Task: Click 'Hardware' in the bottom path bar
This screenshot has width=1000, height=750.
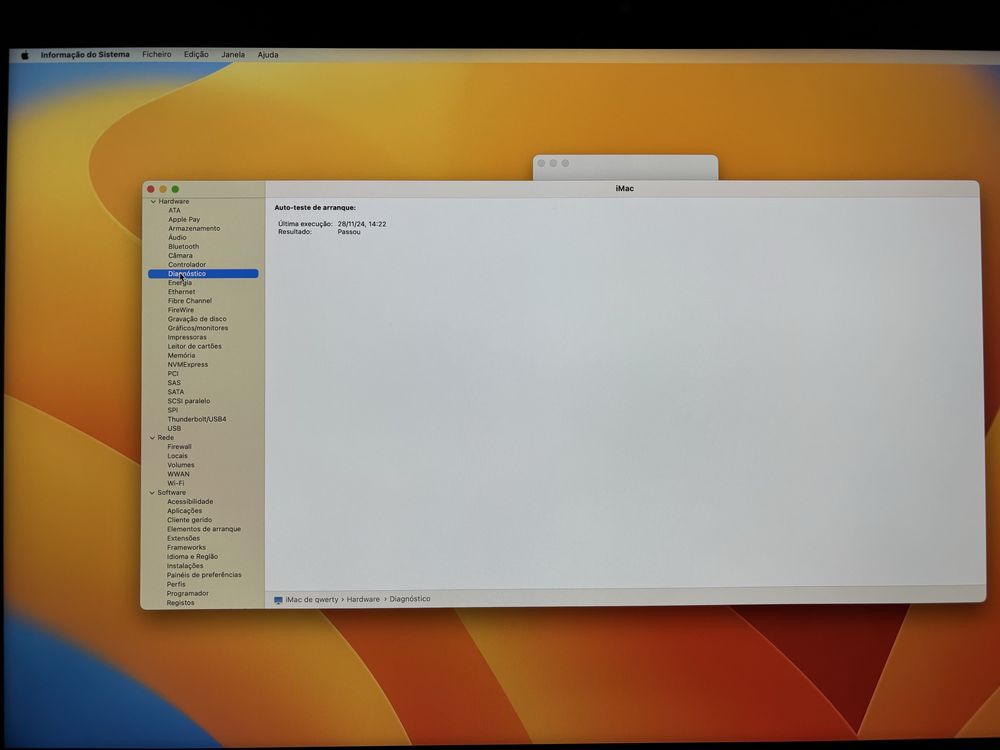Action: point(363,599)
